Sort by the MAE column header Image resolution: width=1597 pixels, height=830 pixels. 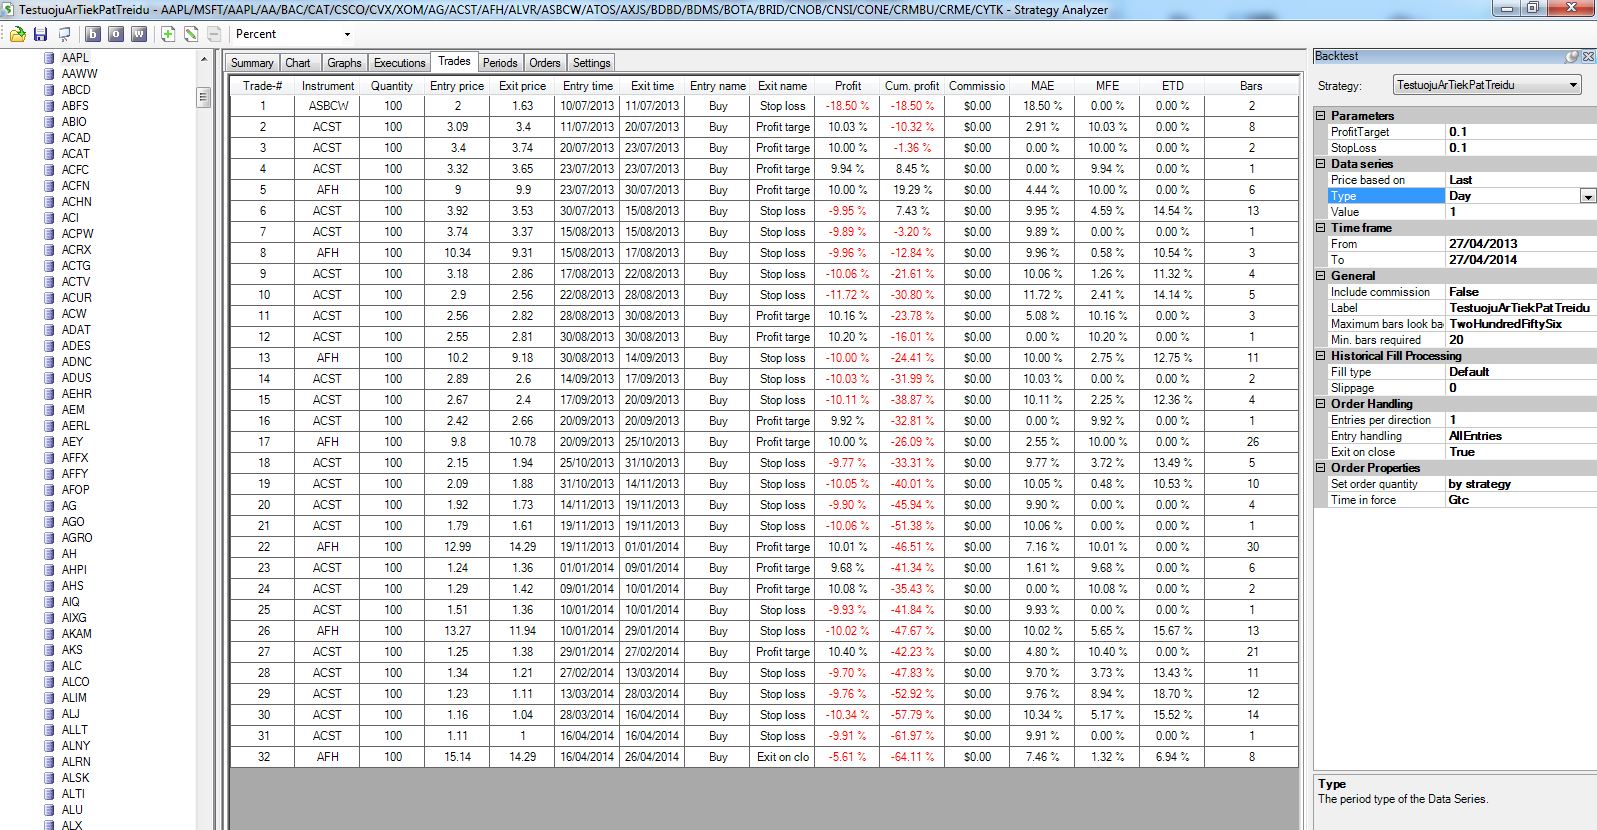[x=1042, y=86]
